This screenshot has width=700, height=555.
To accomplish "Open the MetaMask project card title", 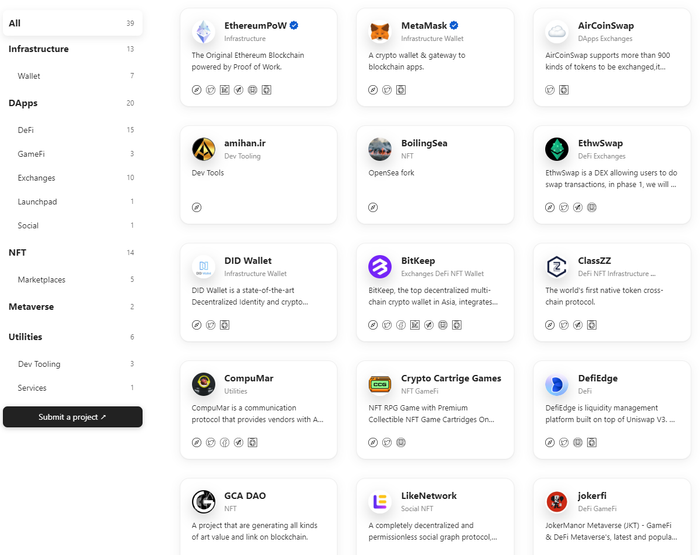I will 424,26.
